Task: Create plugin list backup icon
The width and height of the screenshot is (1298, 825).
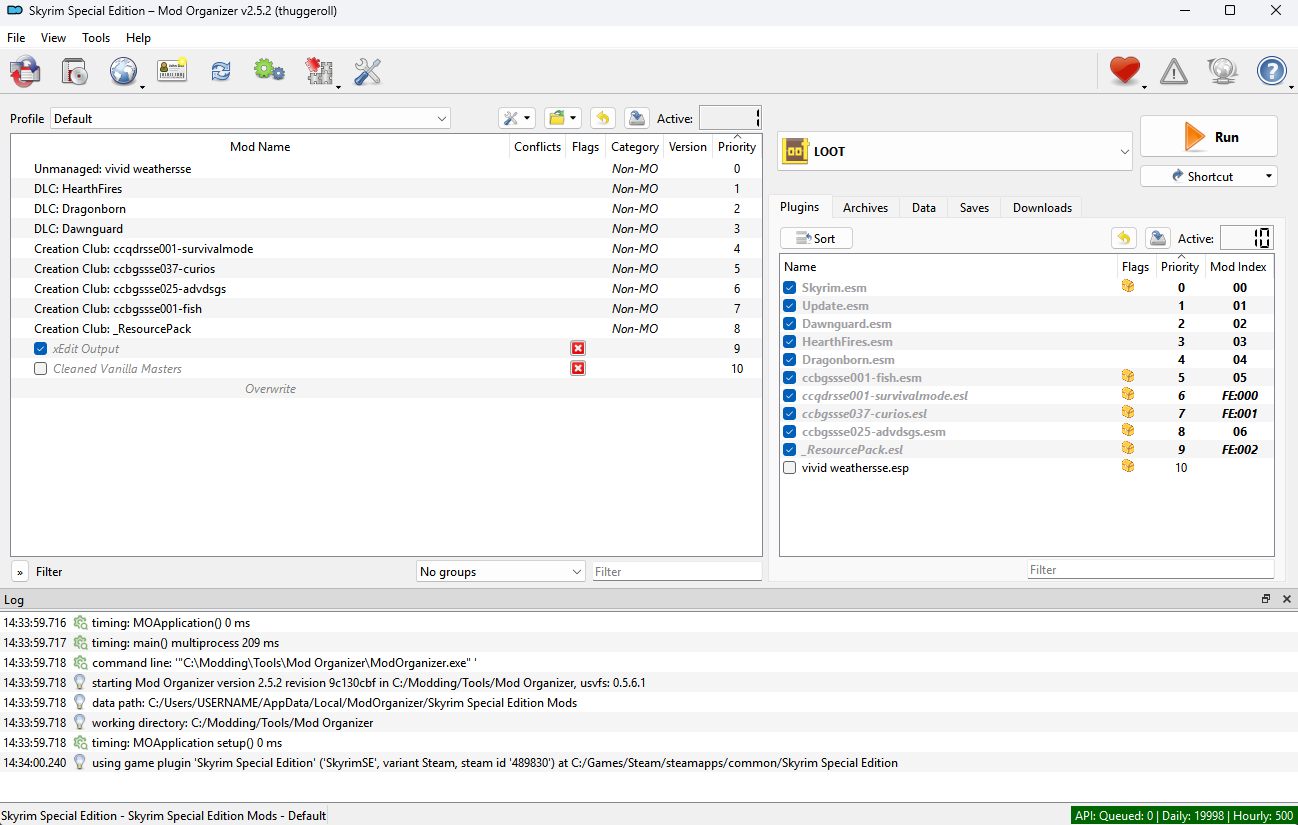Action: [x=1157, y=238]
